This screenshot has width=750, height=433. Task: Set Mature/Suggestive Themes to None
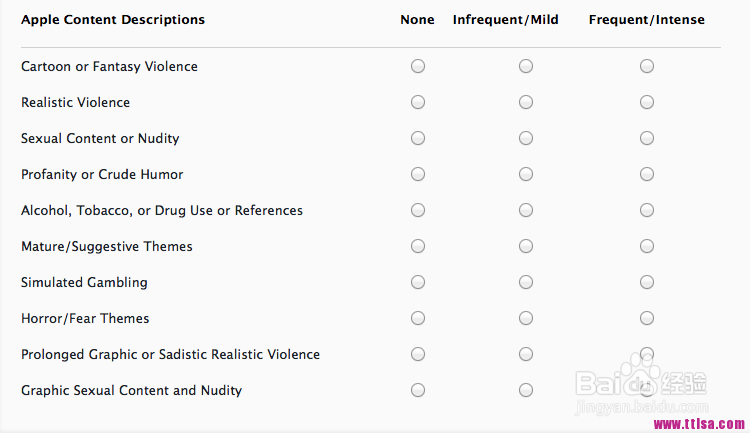point(418,246)
